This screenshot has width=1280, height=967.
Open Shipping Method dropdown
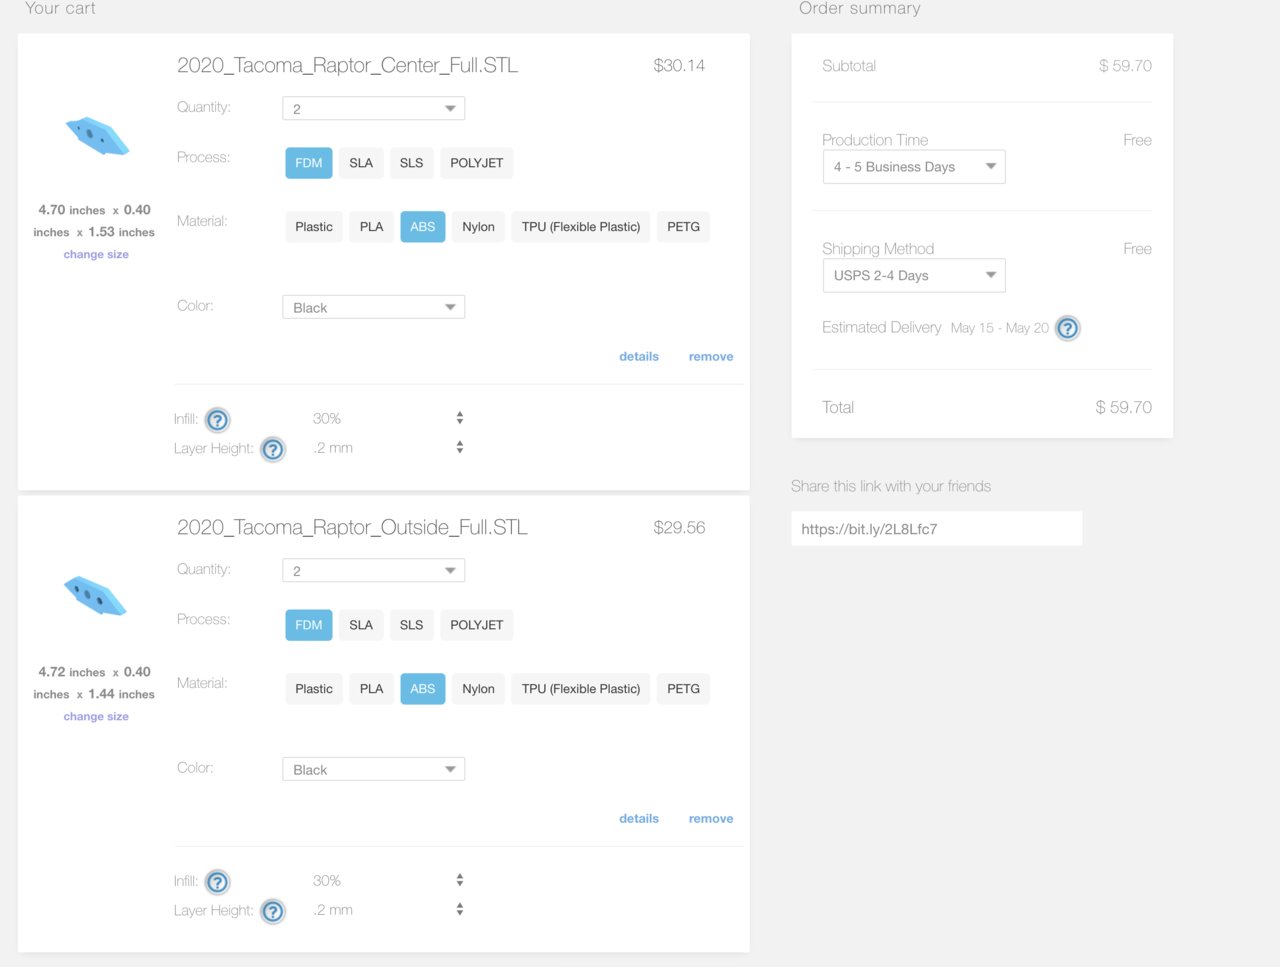pyautogui.click(x=914, y=275)
